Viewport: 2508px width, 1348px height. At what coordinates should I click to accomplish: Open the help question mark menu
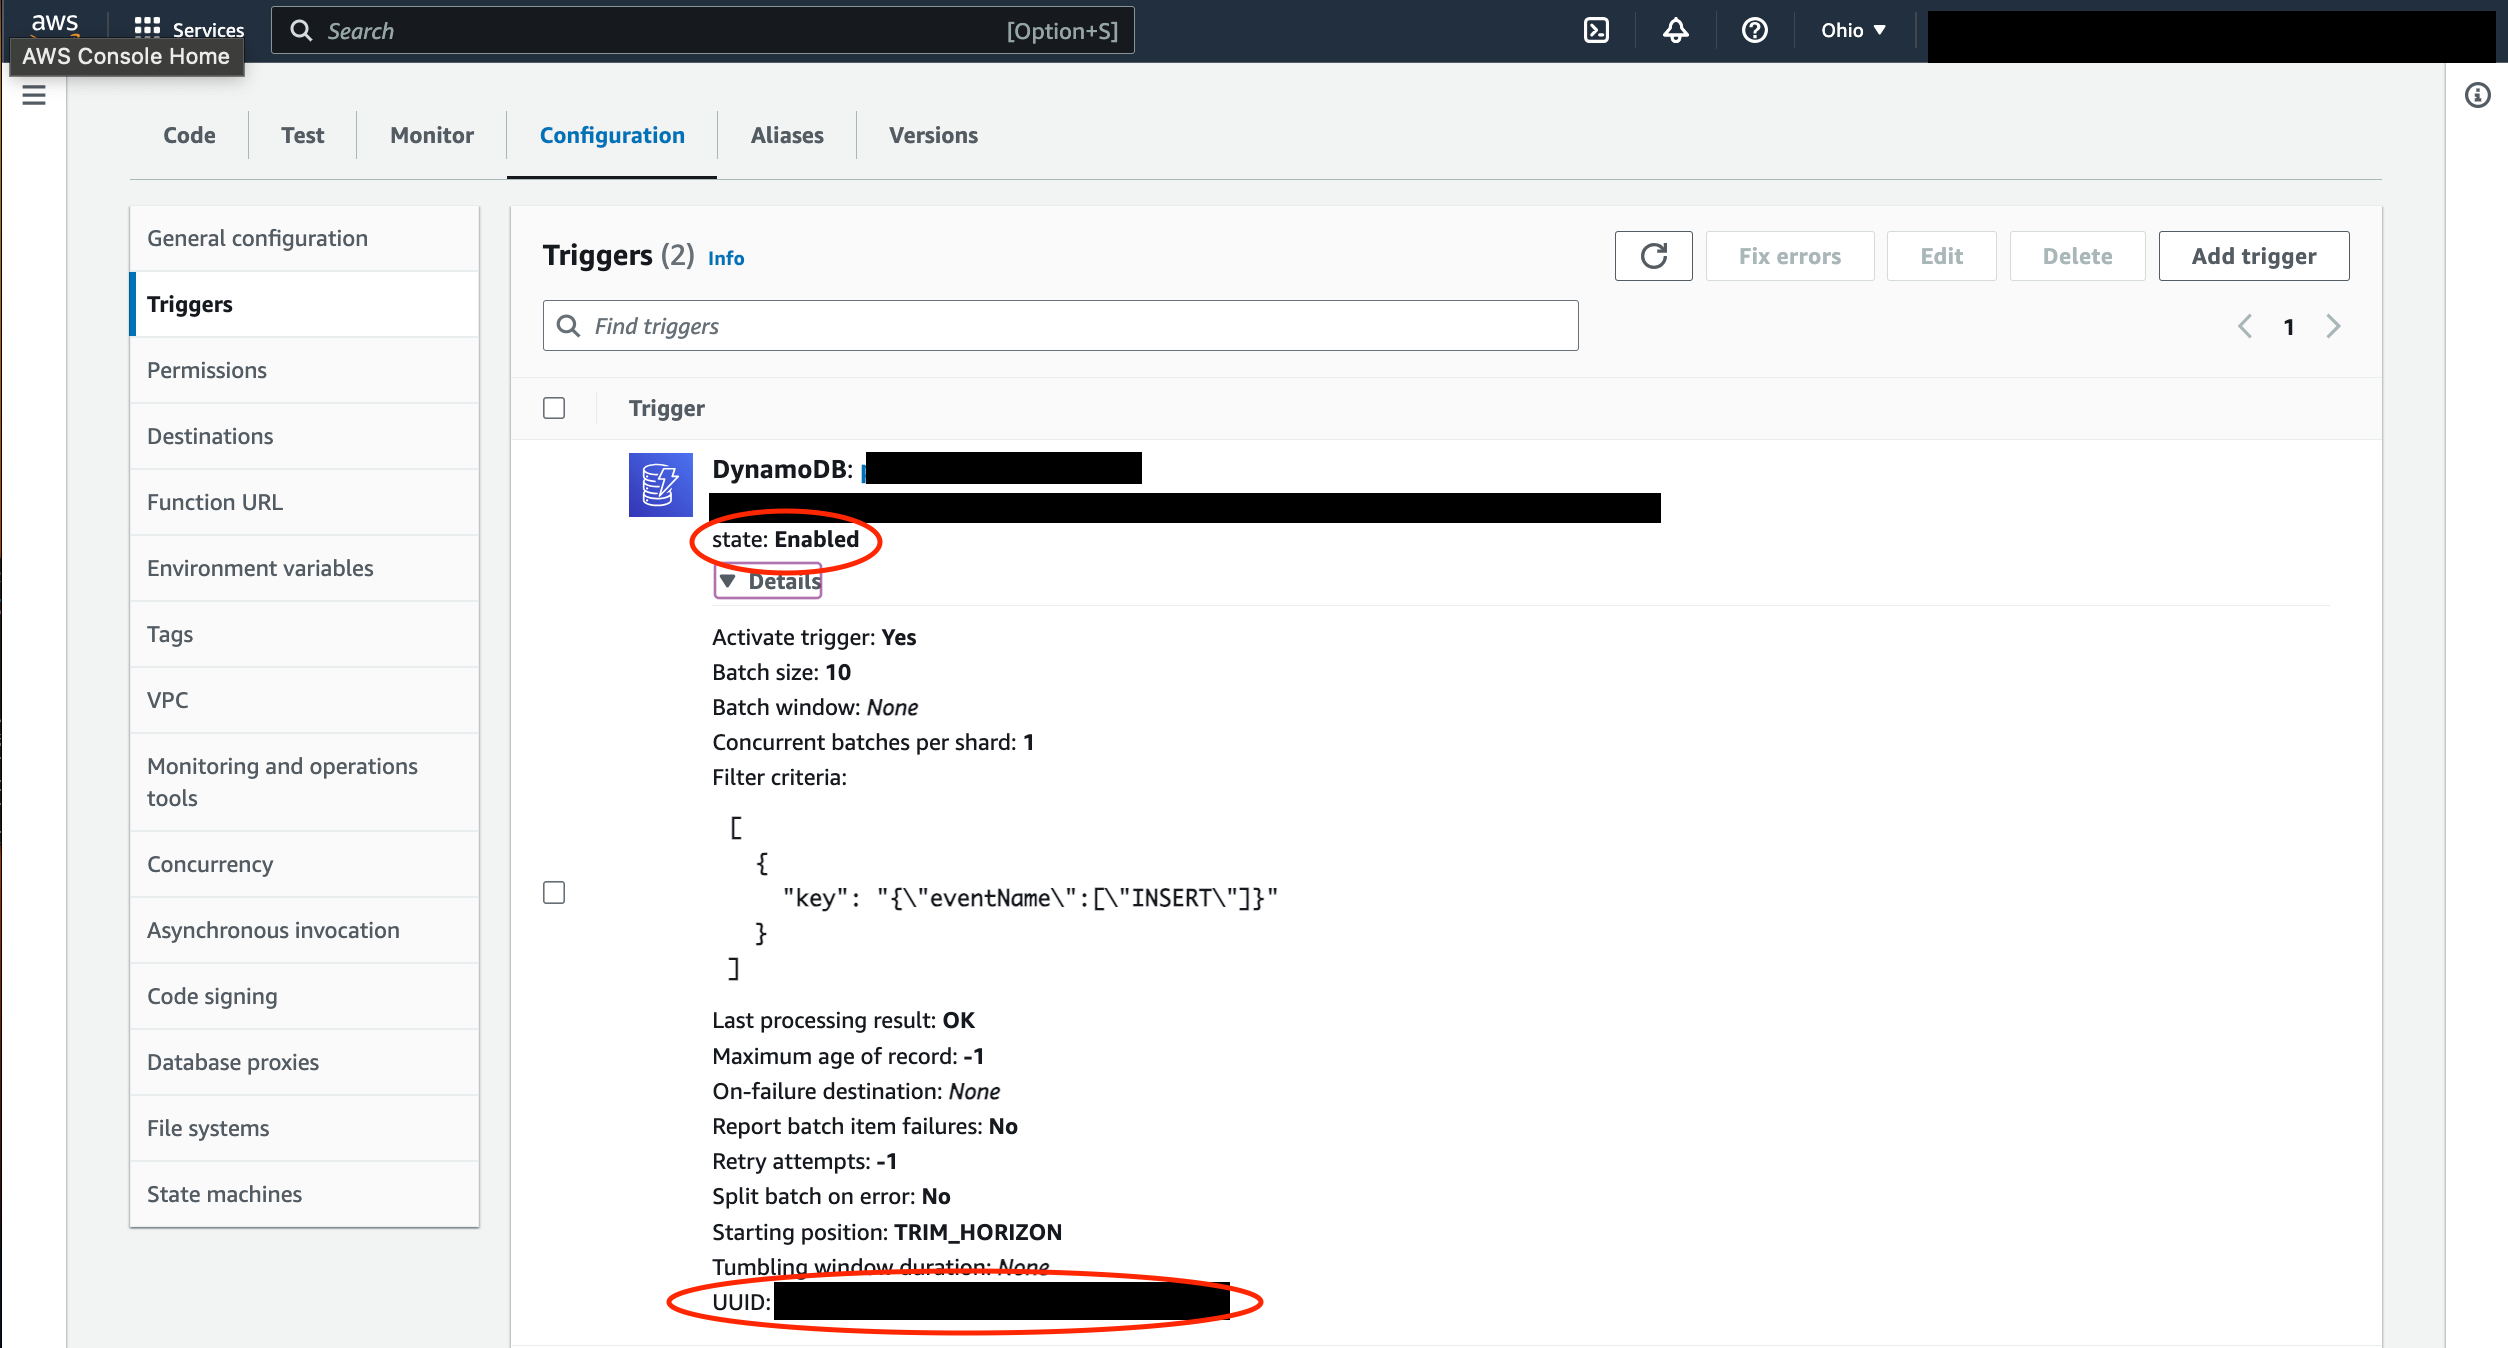pyautogui.click(x=1755, y=30)
